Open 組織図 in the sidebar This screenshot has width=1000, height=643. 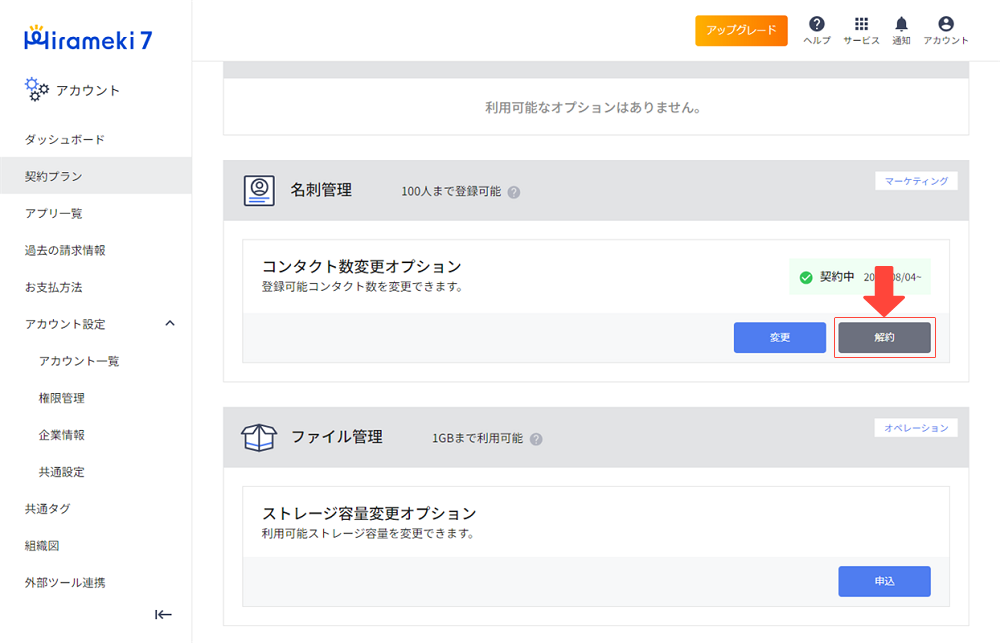tap(96, 545)
